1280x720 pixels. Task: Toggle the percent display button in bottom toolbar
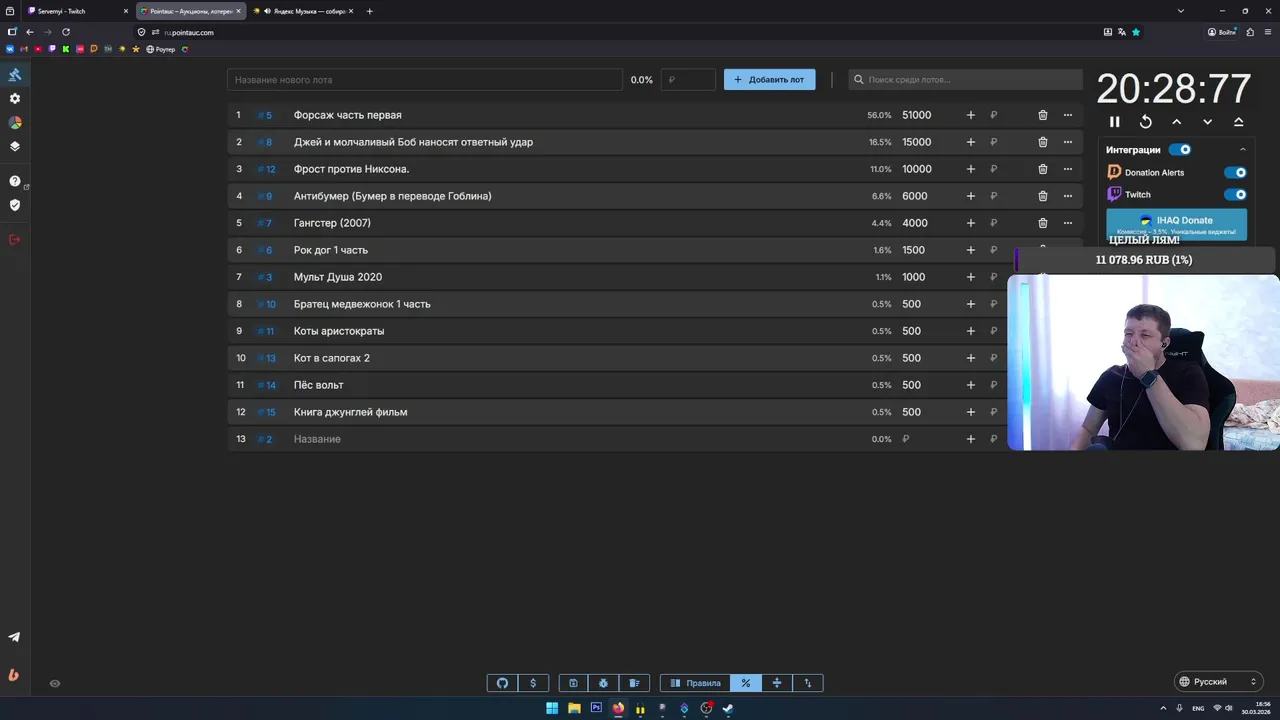[x=745, y=683]
